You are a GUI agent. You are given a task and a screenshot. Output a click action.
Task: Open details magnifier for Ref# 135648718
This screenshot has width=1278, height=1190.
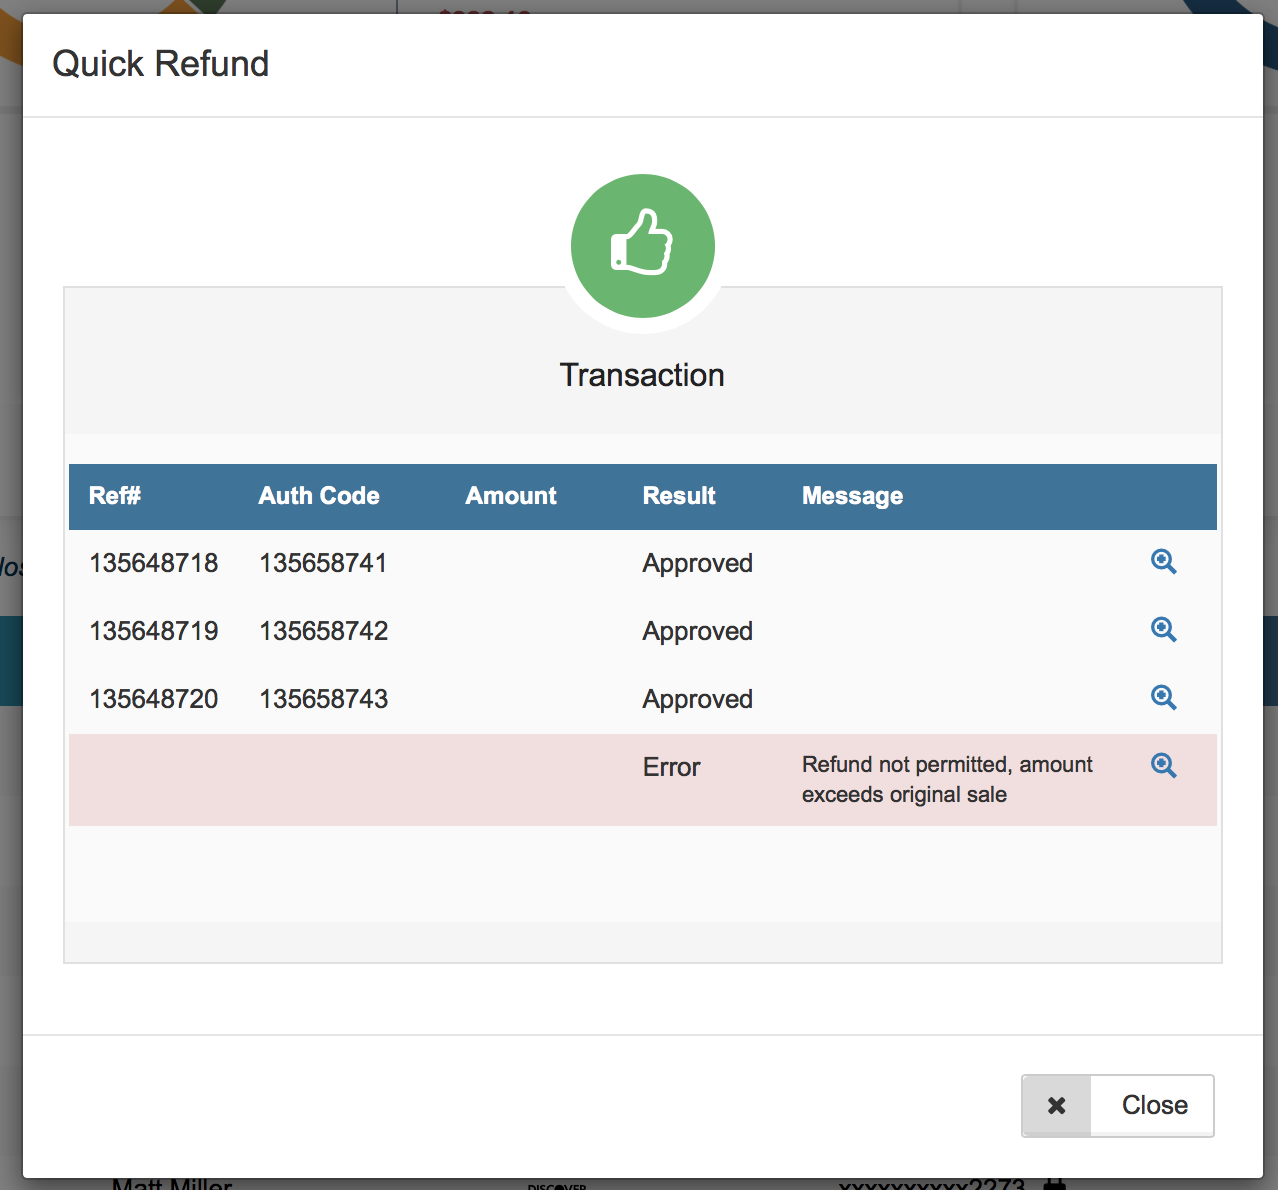pos(1163,562)
